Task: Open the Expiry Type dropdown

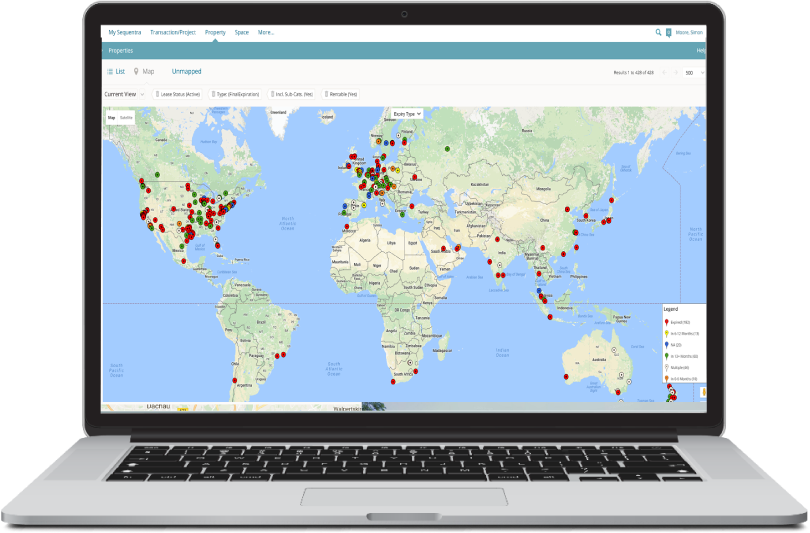Action: pos(407,114)
